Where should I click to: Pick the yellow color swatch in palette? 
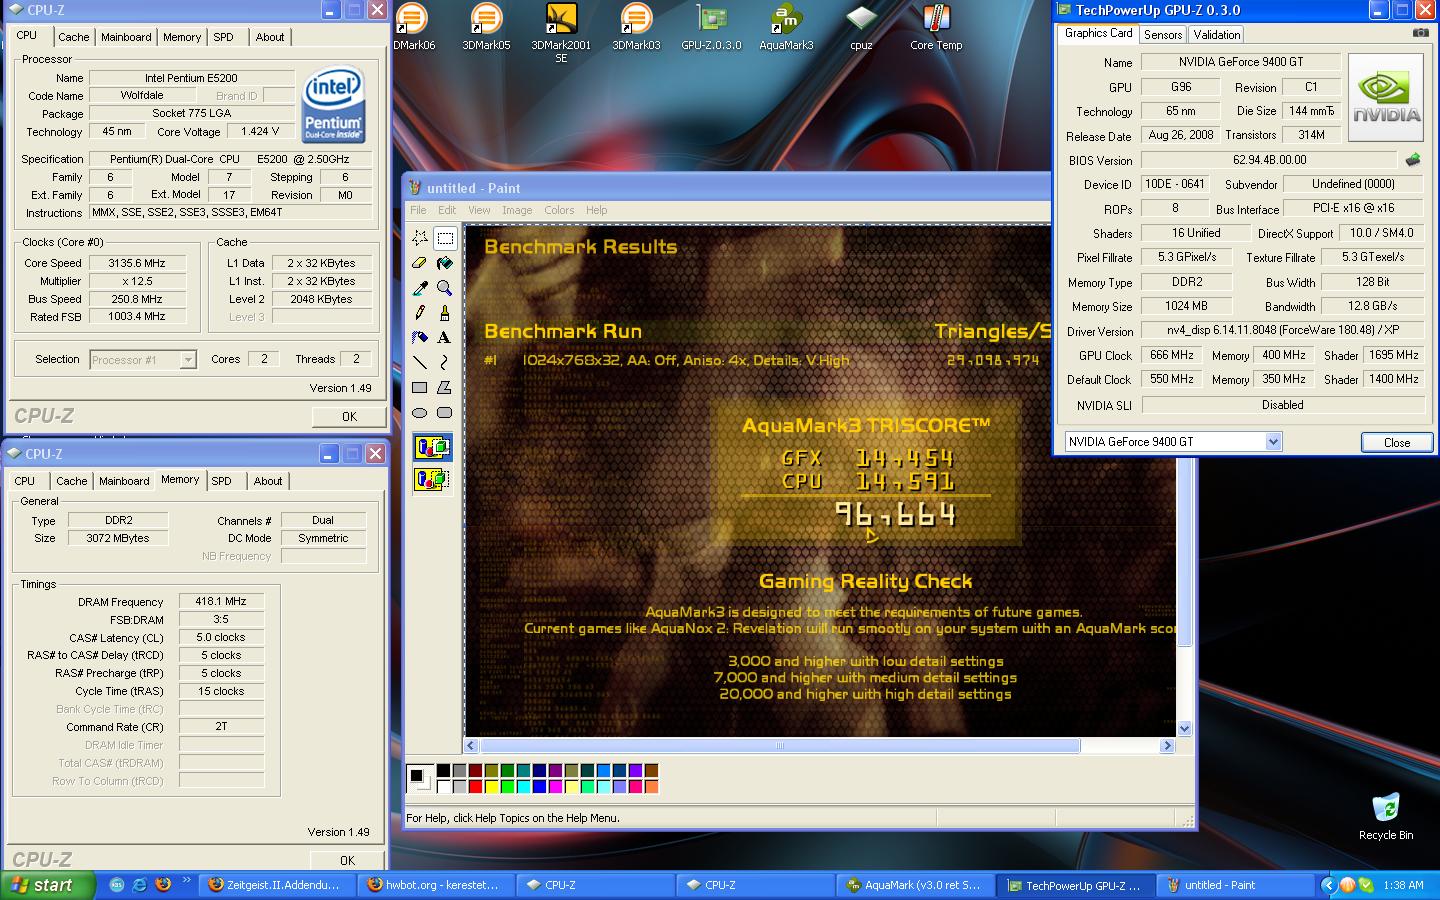pyautogui.click(x=491, y=786)
